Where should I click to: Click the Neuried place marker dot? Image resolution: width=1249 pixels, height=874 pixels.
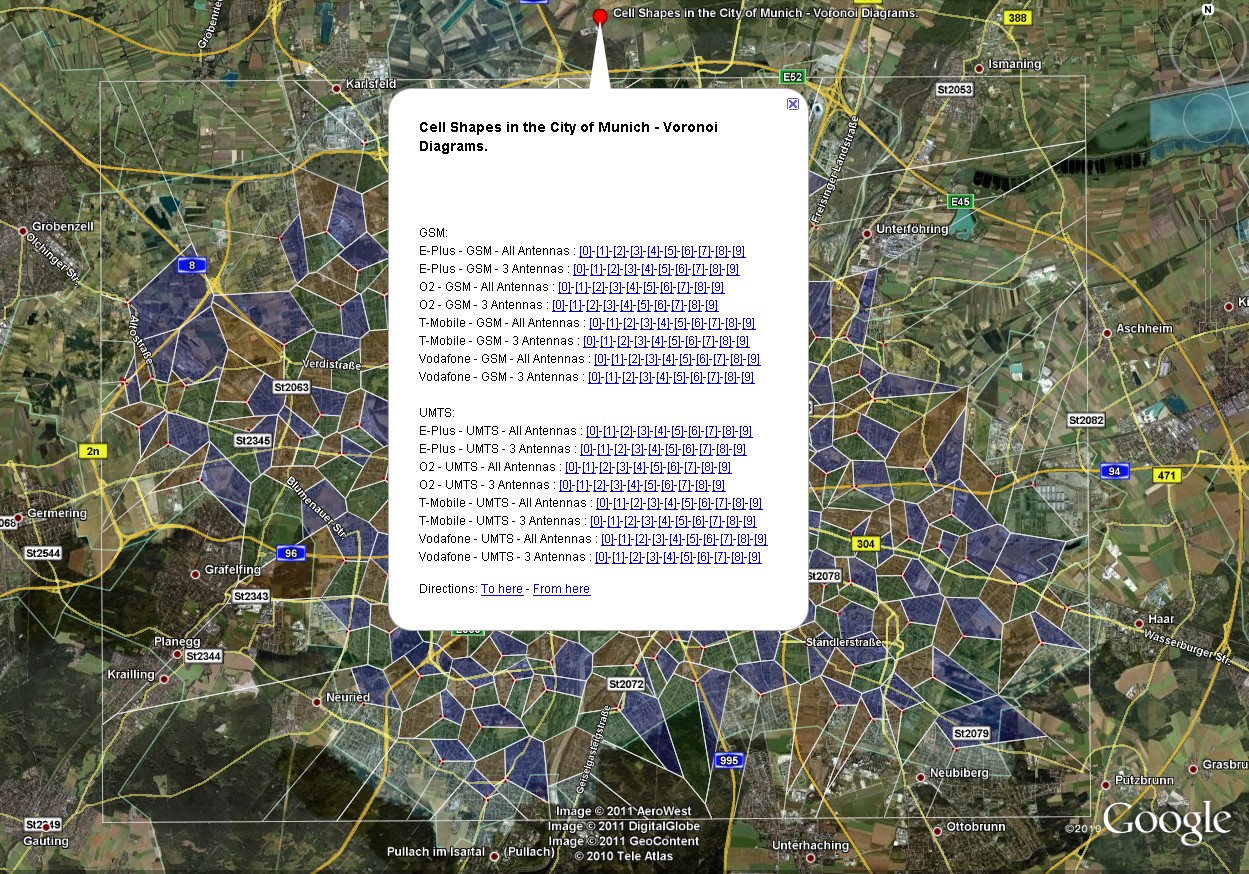click(x=317, y=702)
